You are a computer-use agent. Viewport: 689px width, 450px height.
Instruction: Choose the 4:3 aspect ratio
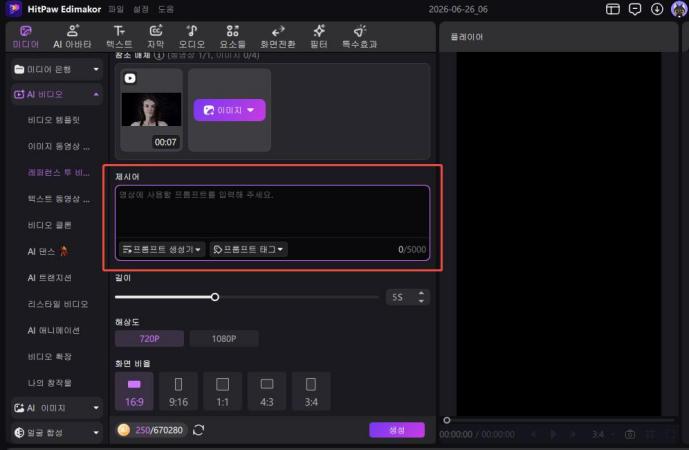(267, 392)
